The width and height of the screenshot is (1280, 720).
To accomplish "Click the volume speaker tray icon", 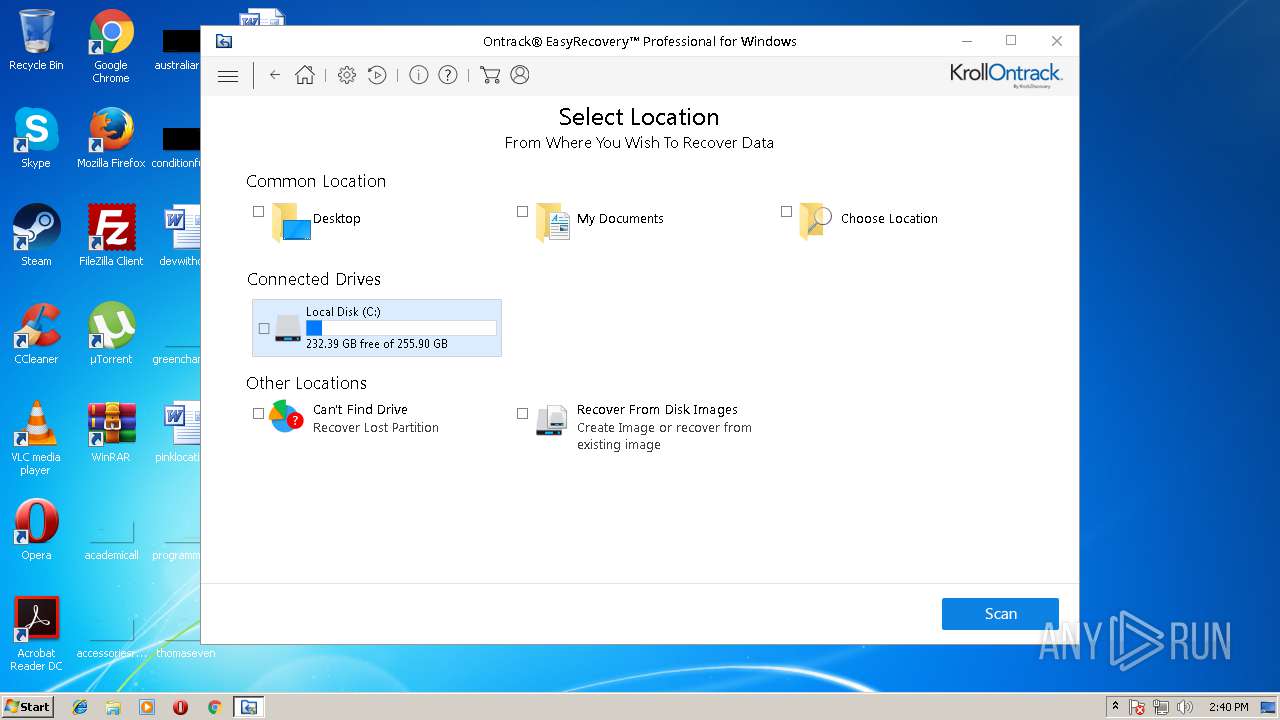I will point(1185,707).
